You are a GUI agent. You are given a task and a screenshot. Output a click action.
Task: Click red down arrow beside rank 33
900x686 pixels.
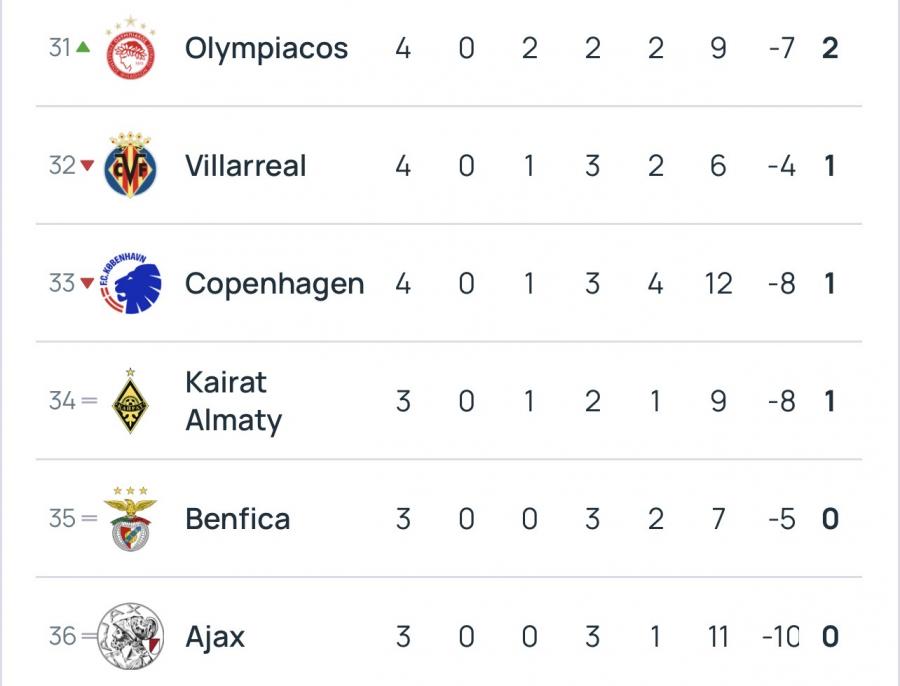tap(86, 284)
